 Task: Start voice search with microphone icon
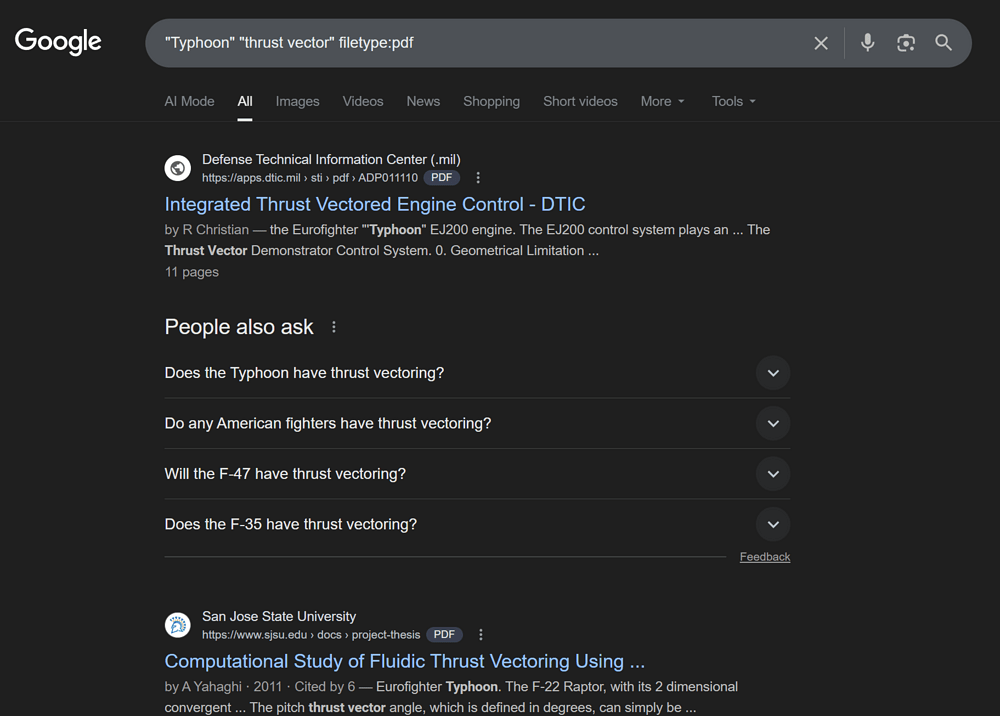click(x=867, y=43)
